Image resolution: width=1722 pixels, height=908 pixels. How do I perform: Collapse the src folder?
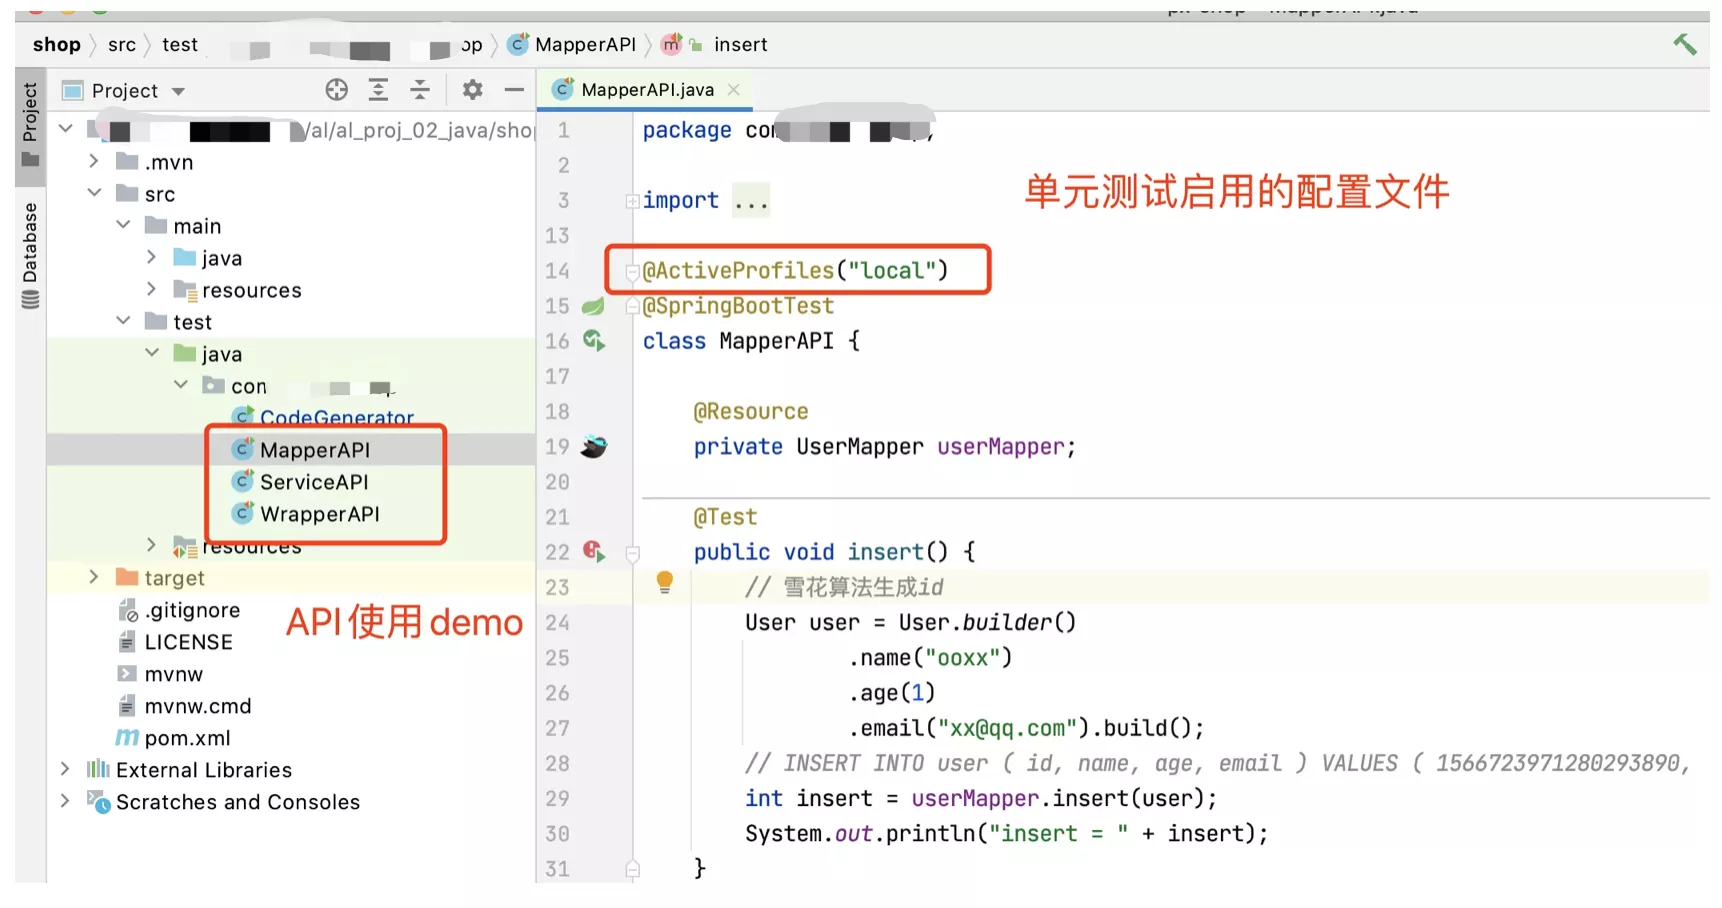point(94,193)
